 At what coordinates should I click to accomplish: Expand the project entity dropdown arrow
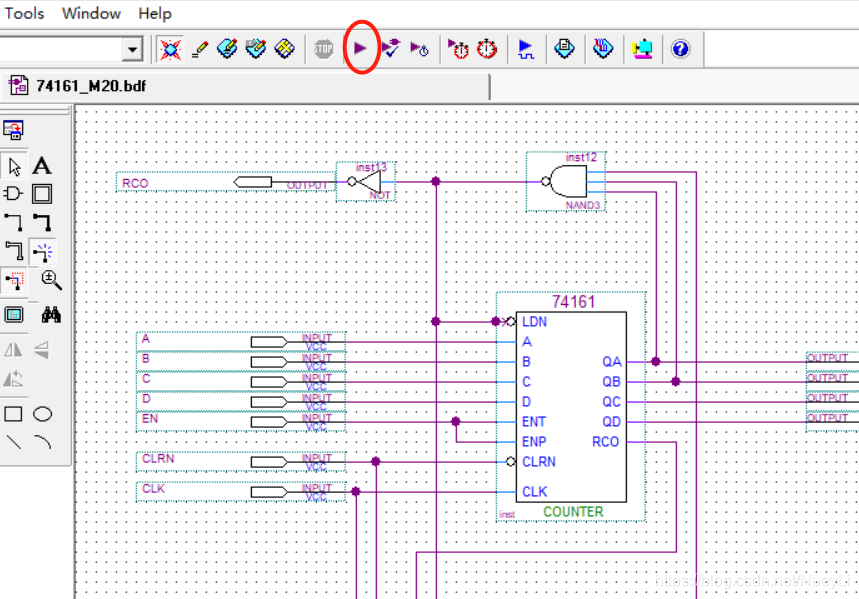tap(132, 49)
